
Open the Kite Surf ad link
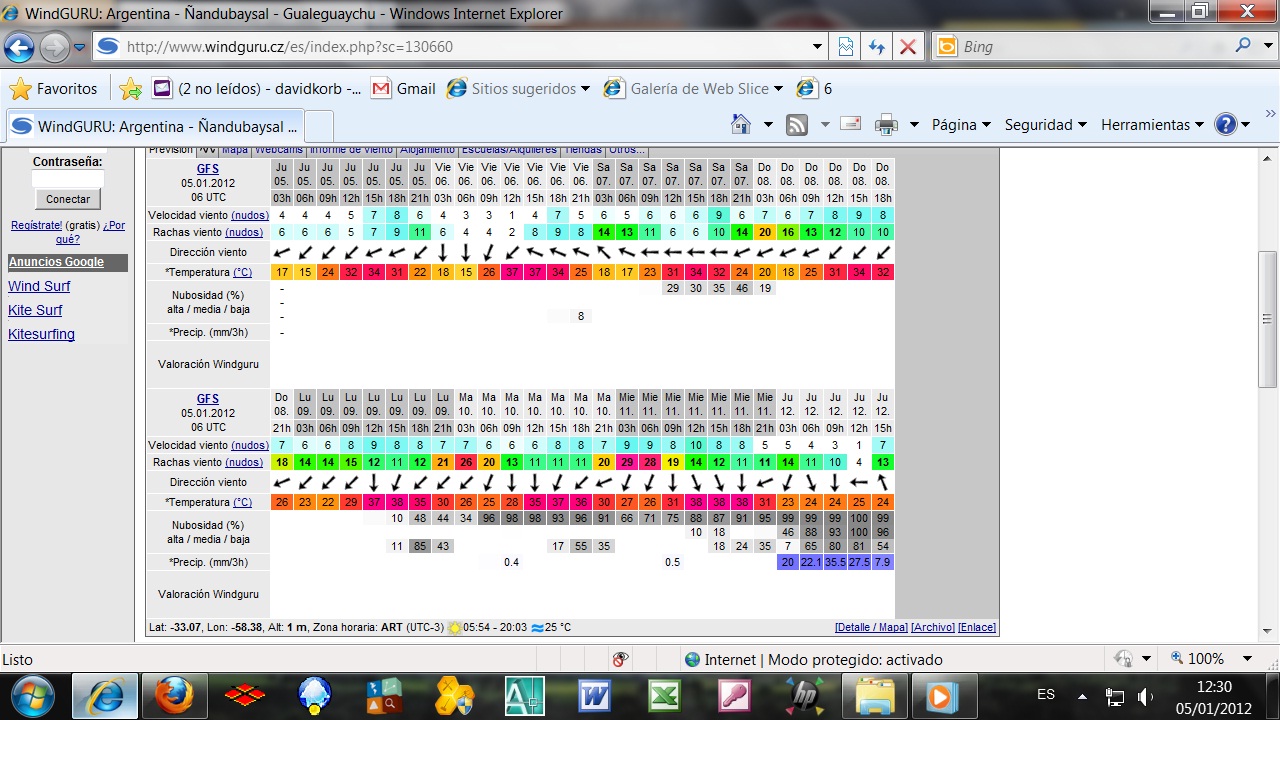35,310
